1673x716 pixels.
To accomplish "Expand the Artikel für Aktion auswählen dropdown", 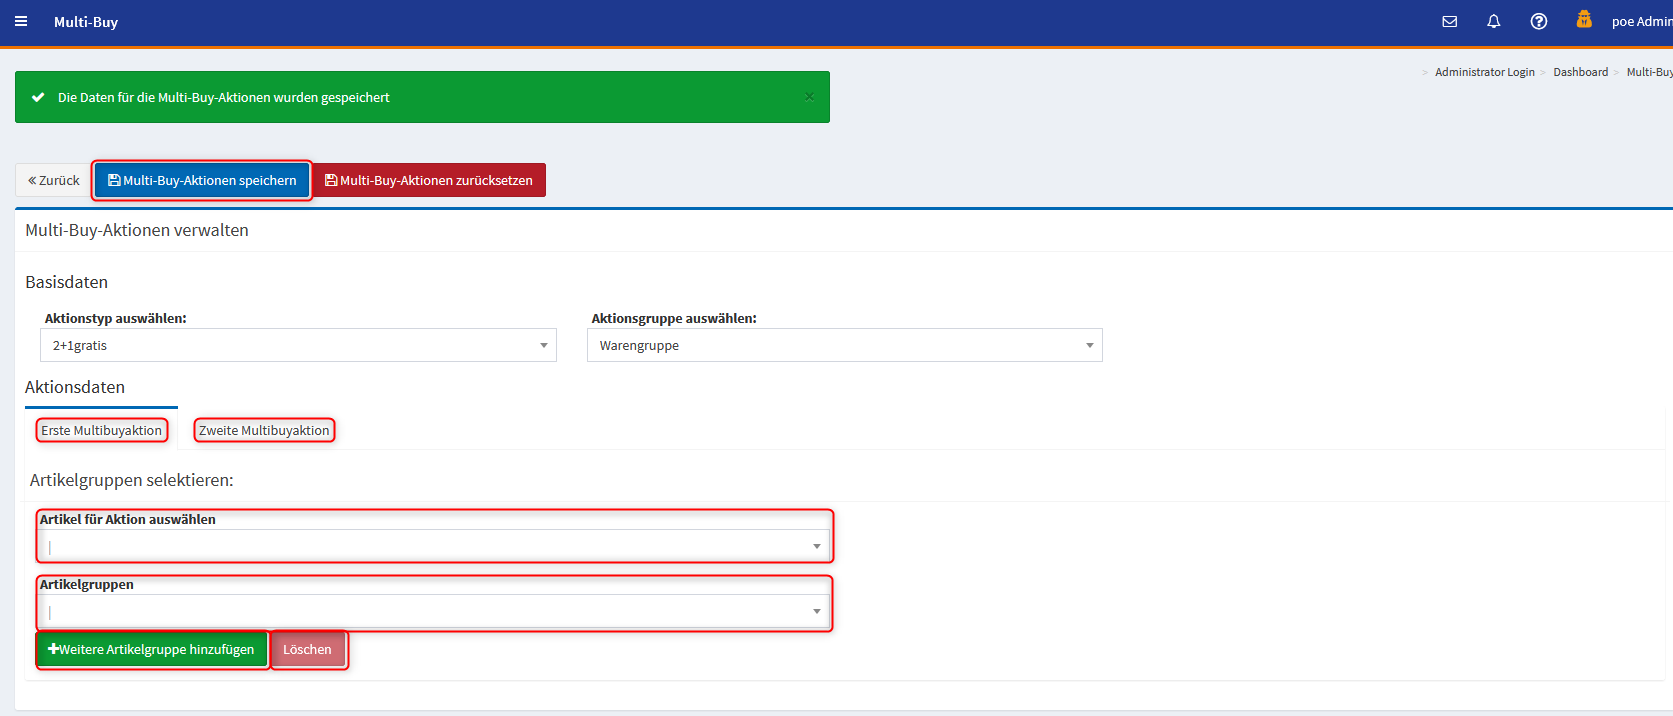I will point(816,546).
